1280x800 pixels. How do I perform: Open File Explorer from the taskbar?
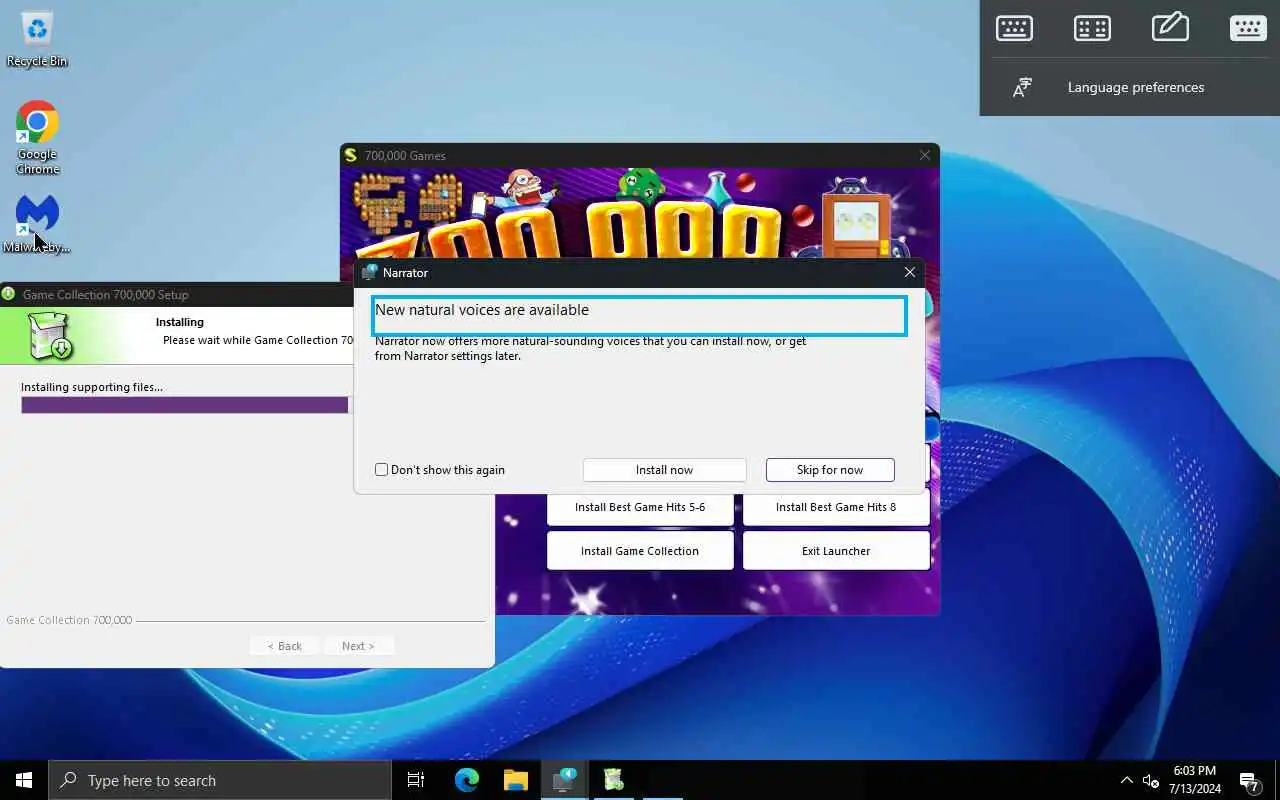click(515, 780)
